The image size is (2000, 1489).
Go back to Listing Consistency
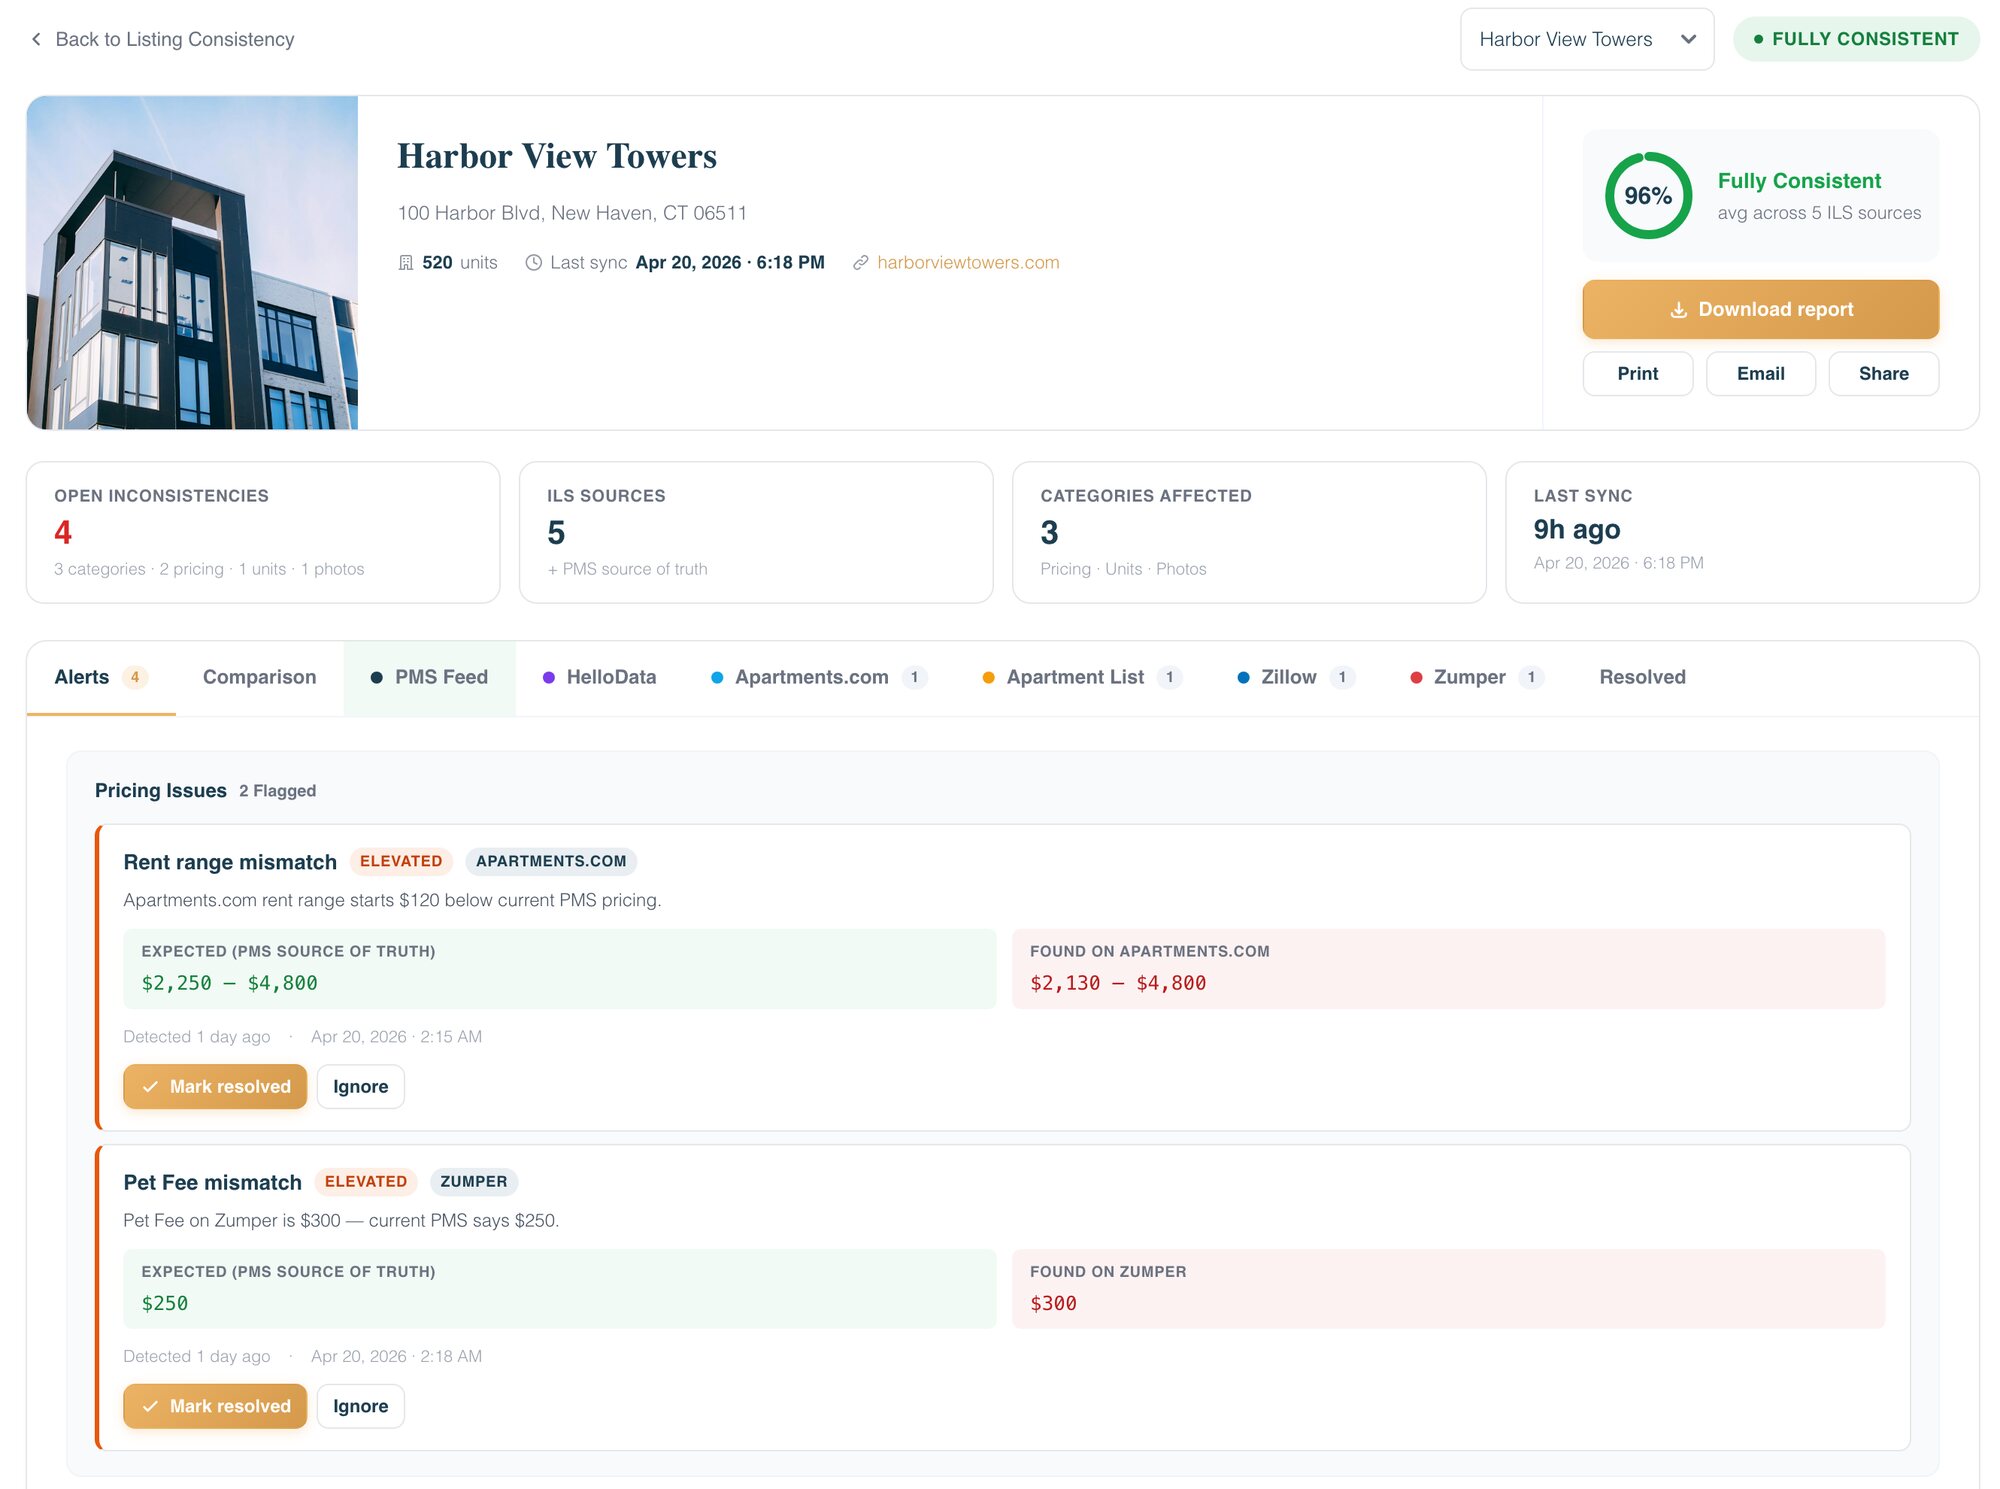162,39
